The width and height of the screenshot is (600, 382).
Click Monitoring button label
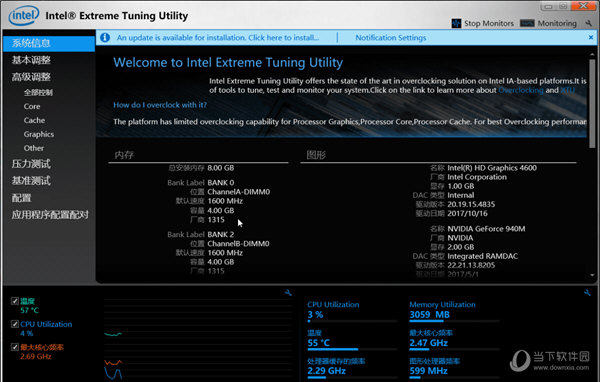(x=557, y=23)
